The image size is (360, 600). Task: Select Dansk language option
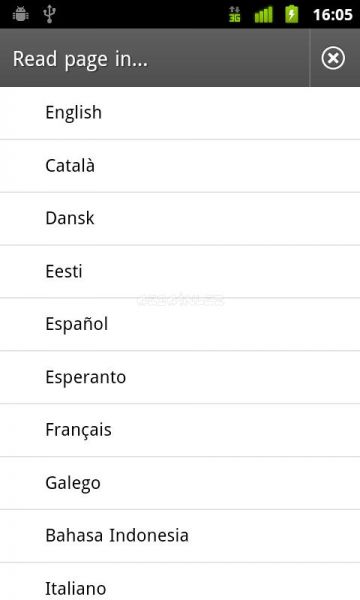click(180, 219)
